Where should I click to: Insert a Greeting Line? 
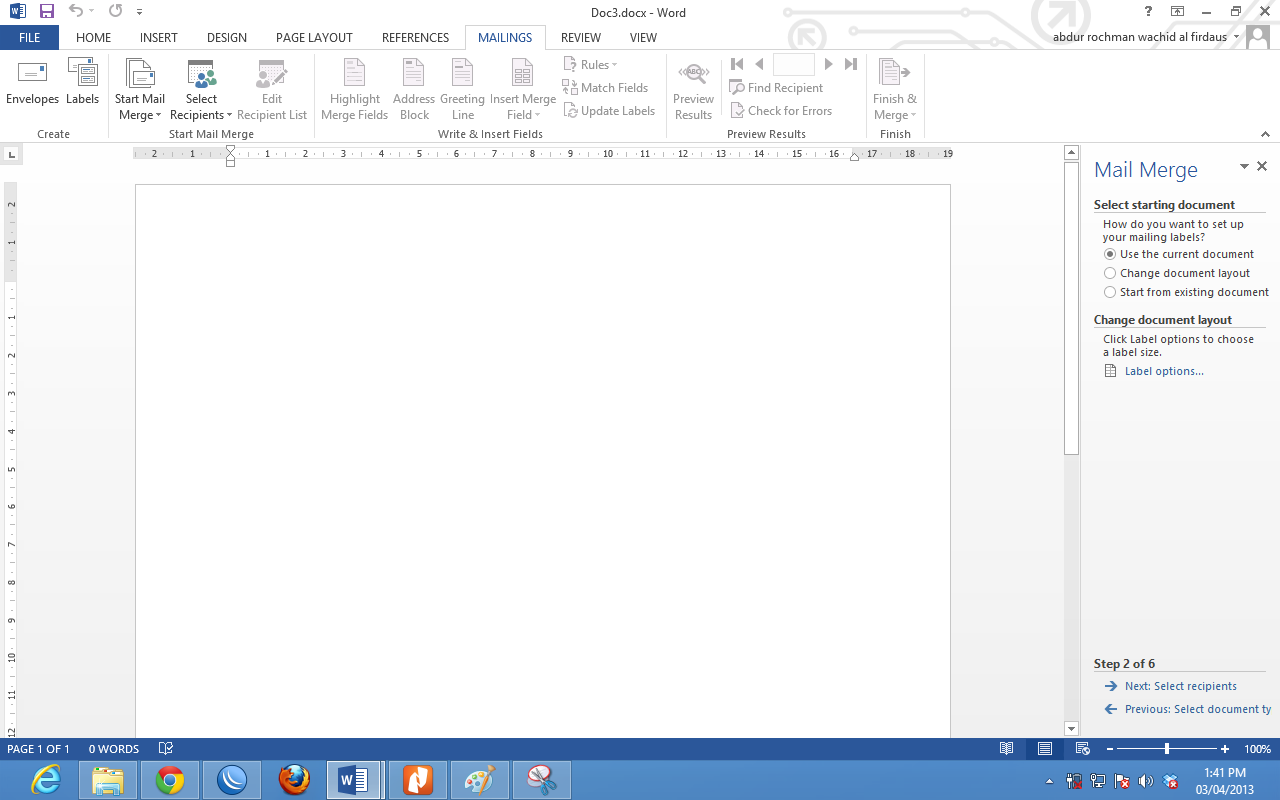[462, 90]
